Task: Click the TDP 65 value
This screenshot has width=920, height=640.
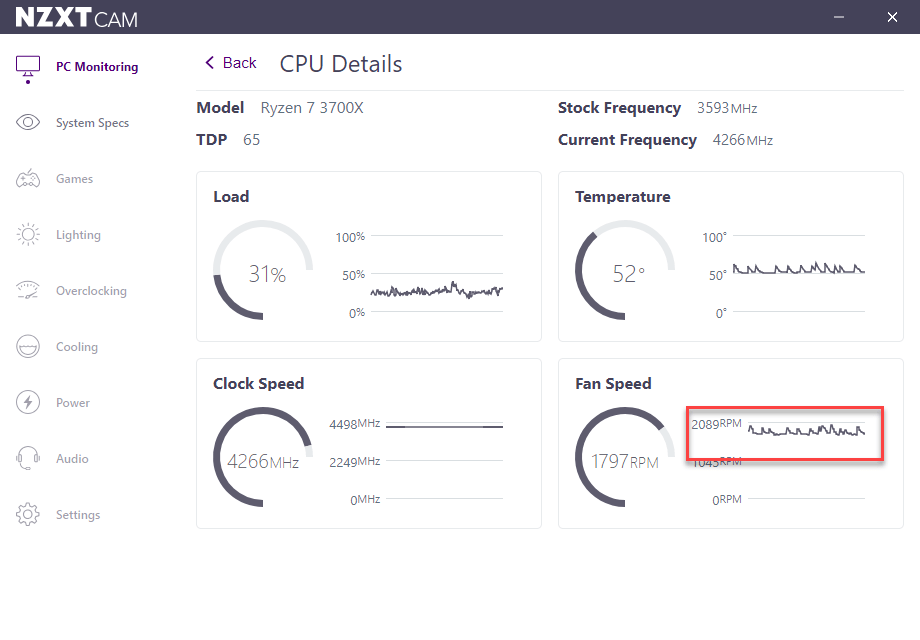Action: coord(250,139)
